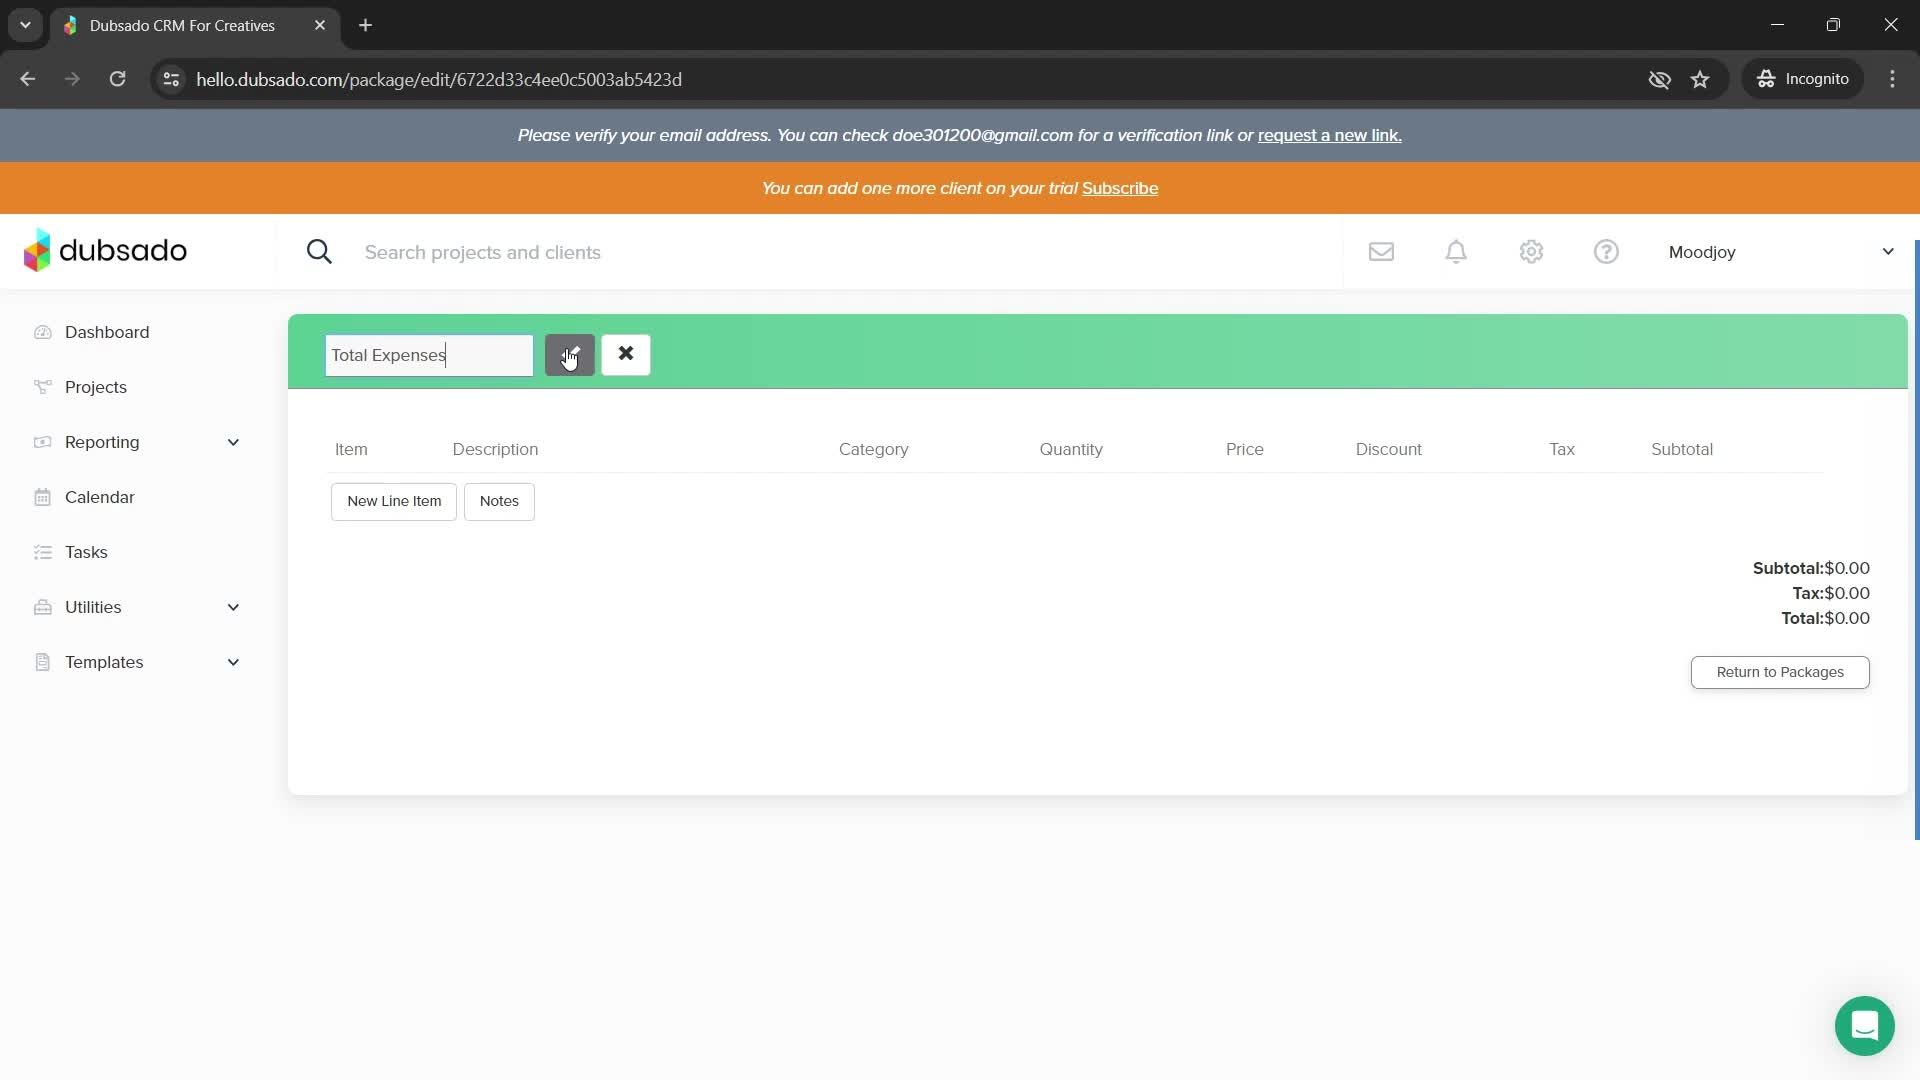The image size is (1920, 1080).
Task: Click the Incognito profile button
Action: coord(1803,79)
